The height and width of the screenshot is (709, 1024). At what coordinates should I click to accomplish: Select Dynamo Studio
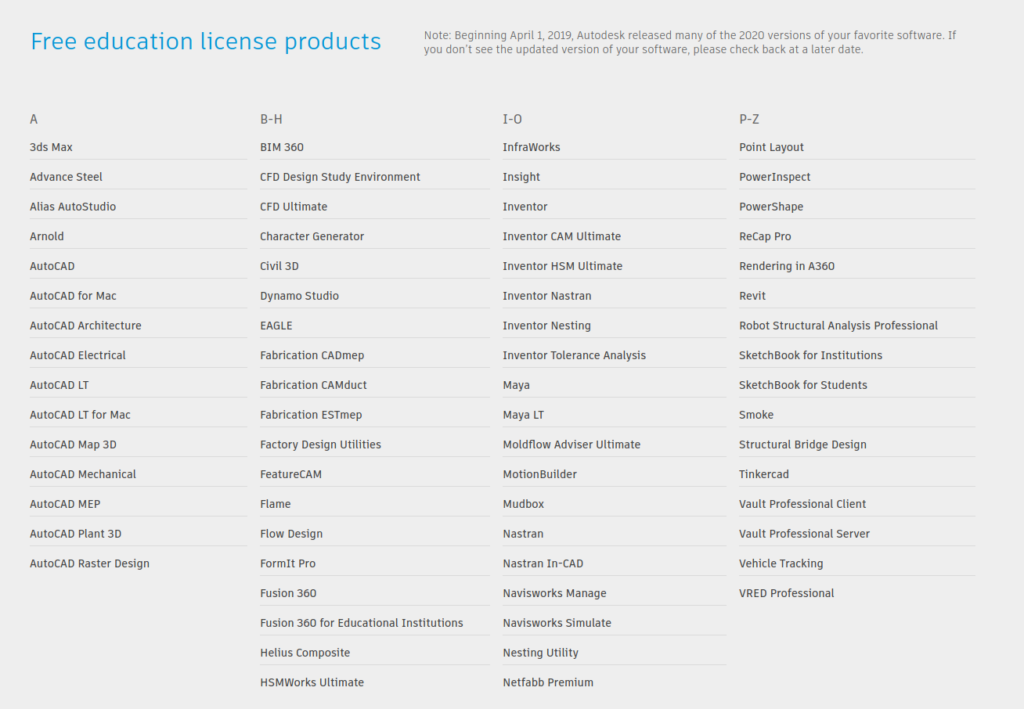[299, 296]
